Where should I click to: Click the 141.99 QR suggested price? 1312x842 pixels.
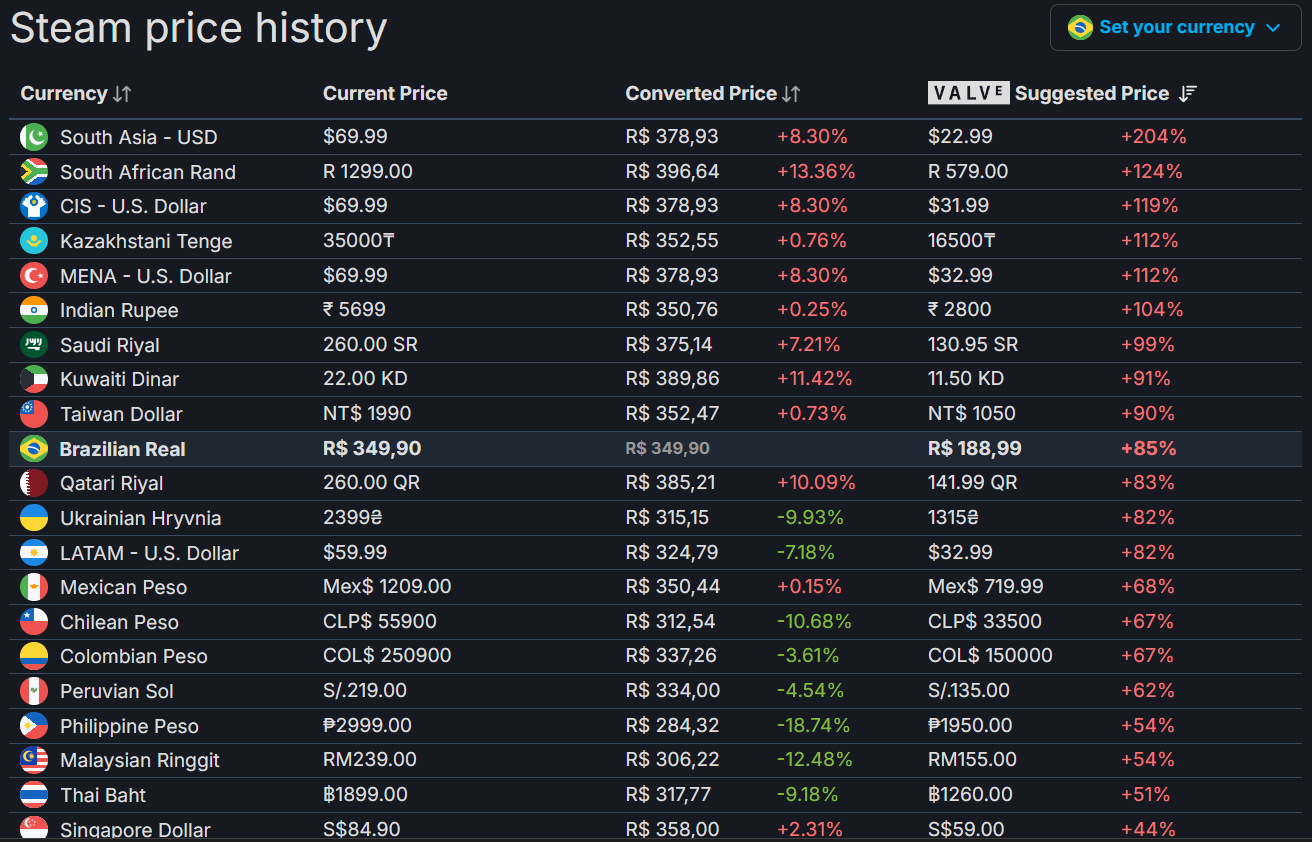coord(973,482)
